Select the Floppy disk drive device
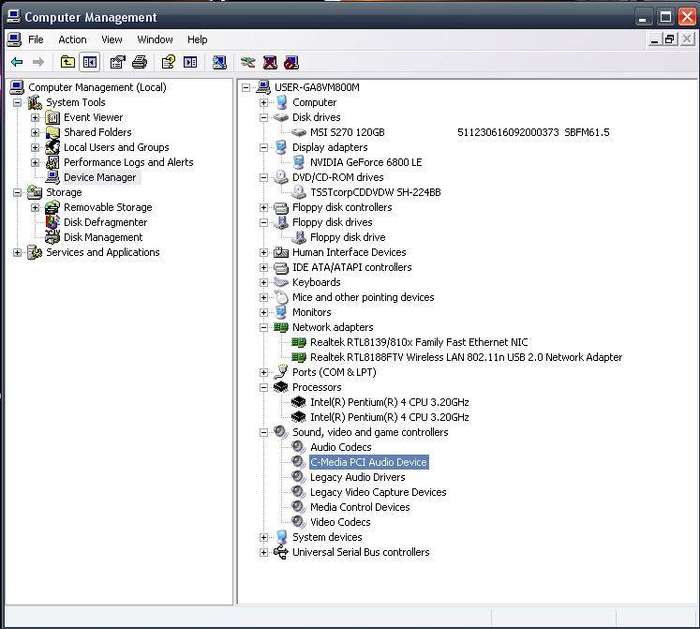 coord(348,237)
